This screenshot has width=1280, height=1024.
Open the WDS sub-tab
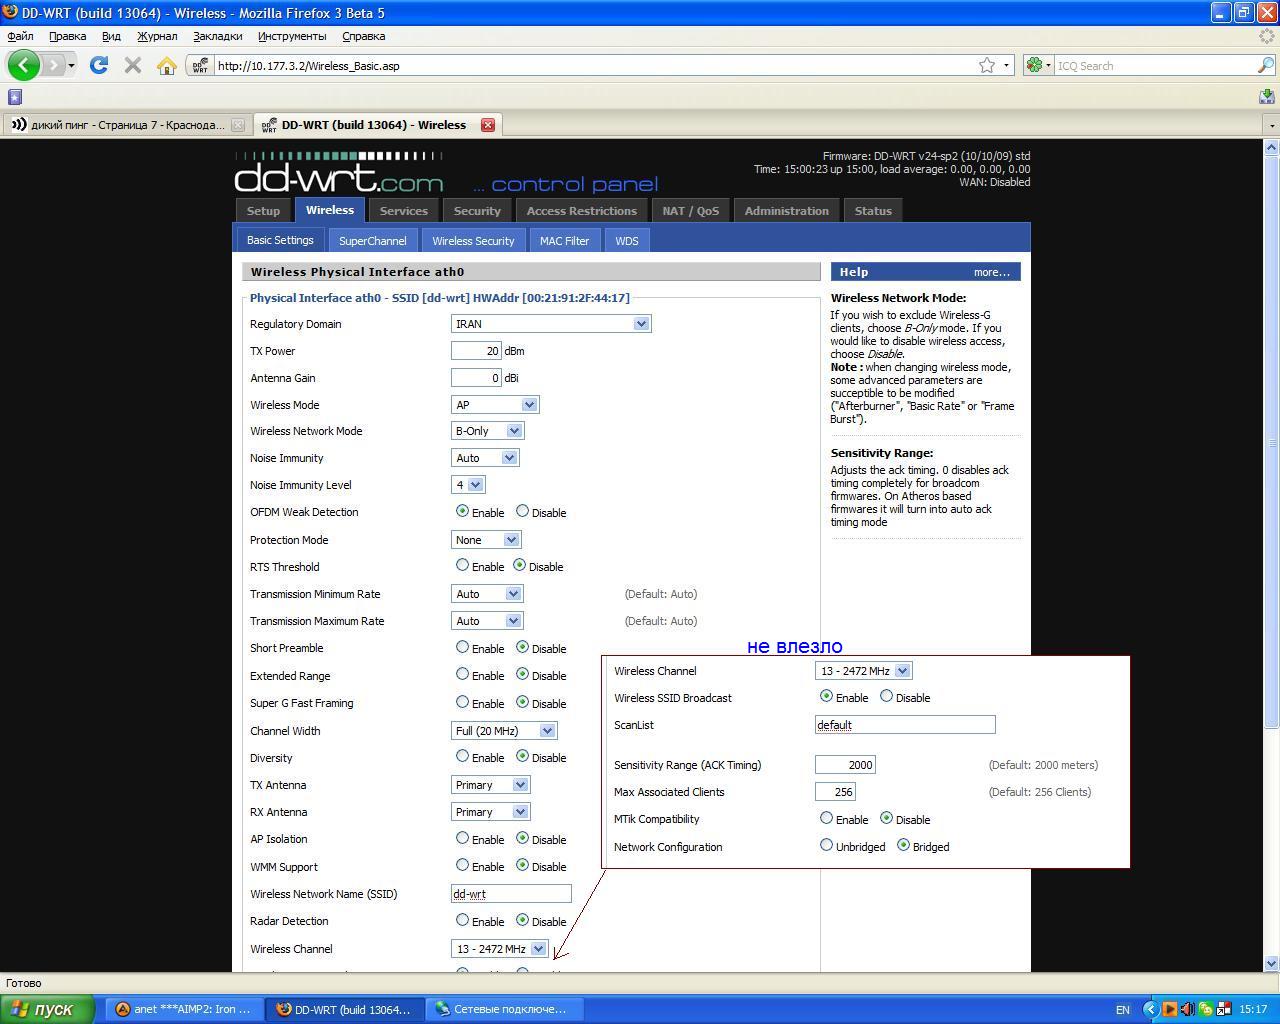627,241
